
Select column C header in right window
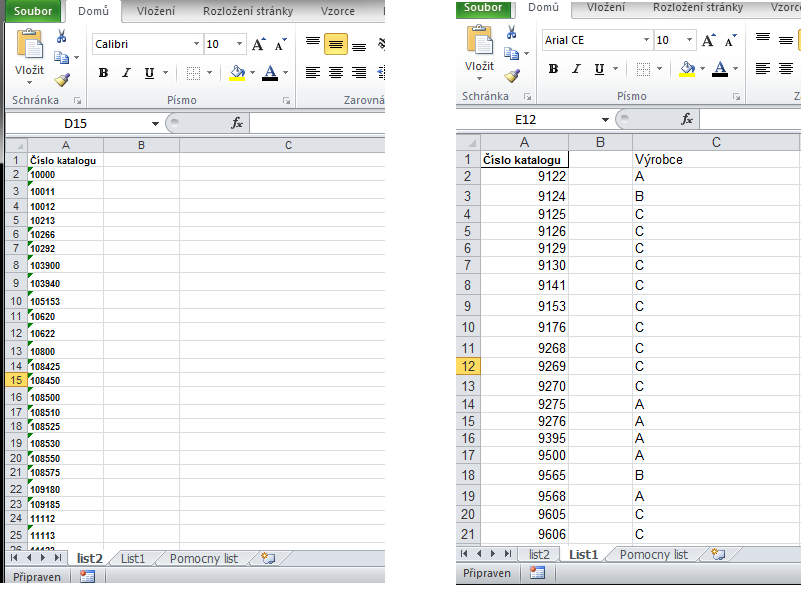716,142
